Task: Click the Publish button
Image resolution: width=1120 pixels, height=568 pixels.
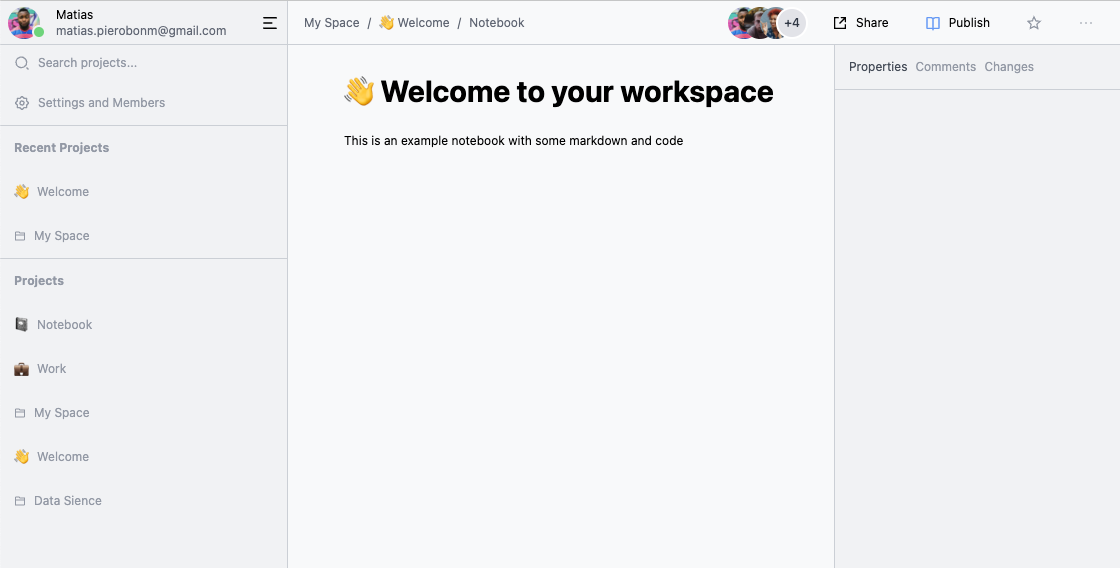Action: click(958, 23)
